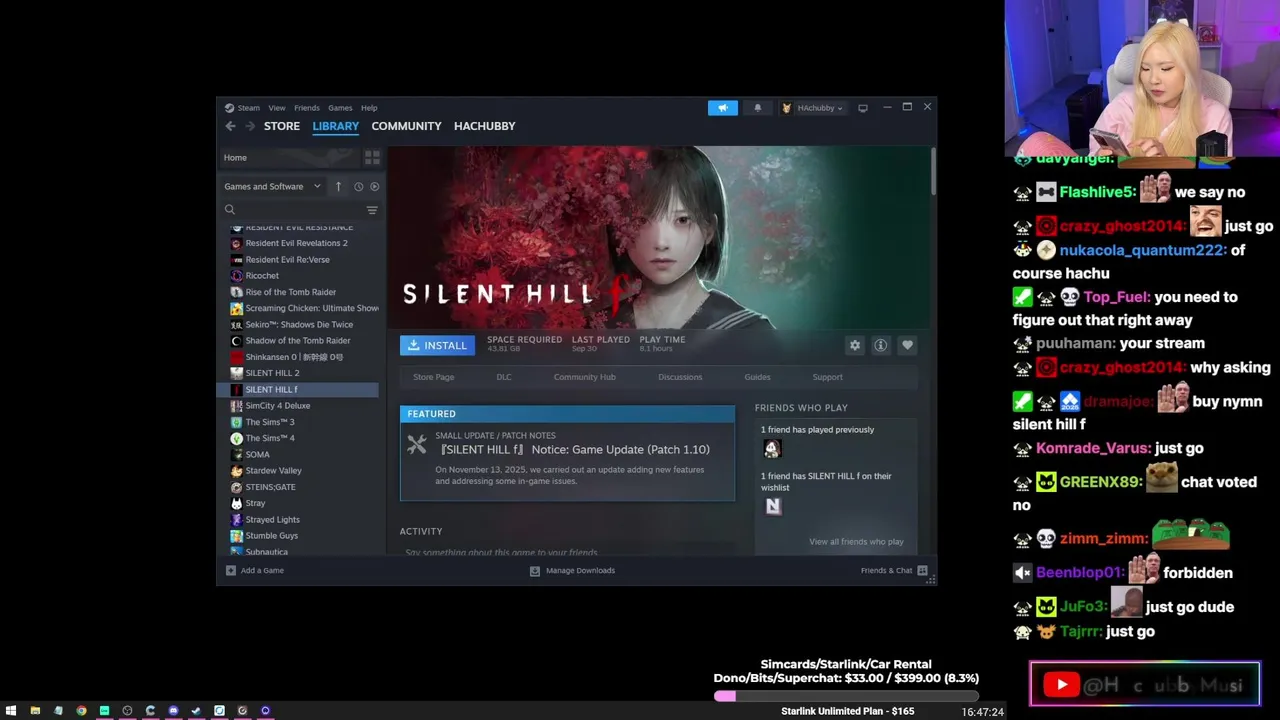Open the Help menu
1280x720 pixels.
[x=369, y=108]
